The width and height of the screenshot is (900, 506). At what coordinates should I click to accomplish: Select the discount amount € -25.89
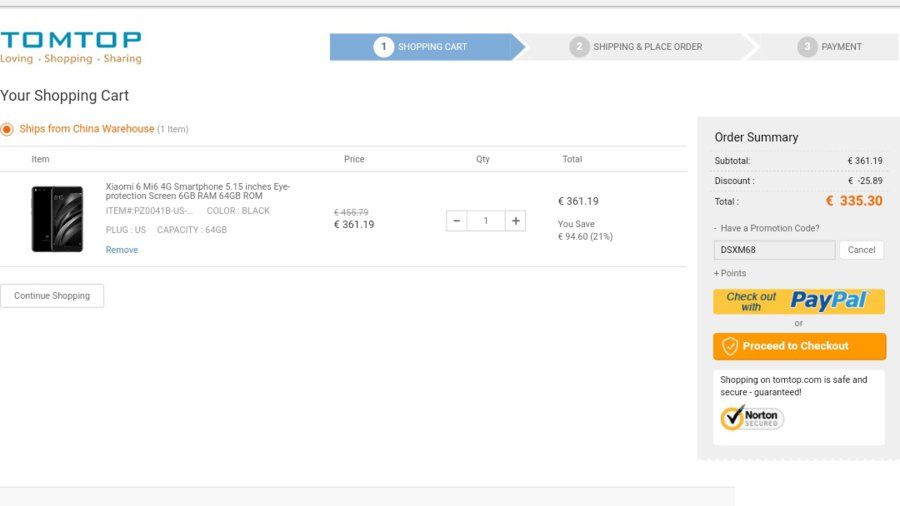(x=865, y=181)
